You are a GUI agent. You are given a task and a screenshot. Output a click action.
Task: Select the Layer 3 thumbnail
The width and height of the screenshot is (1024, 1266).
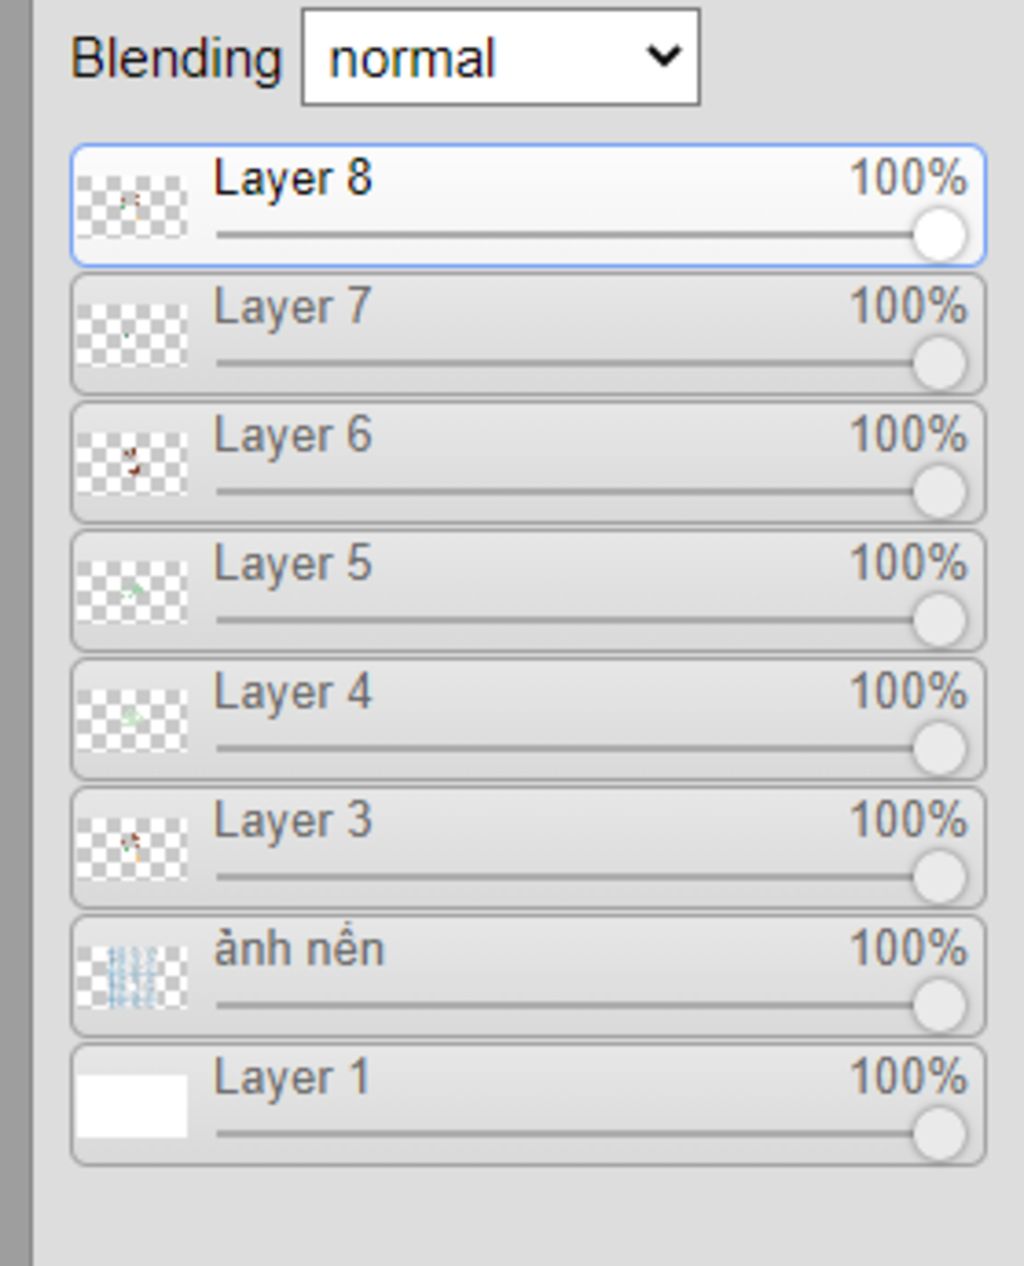(132, 849)
